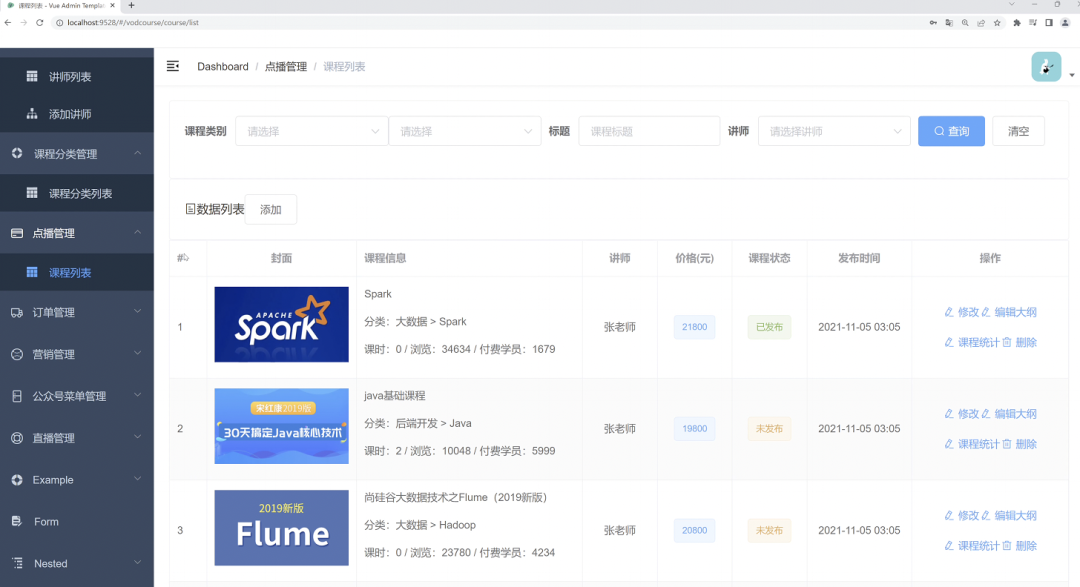The height and width of the screenshot is (587, 1080).
Task: Open 讲师列表 in the sidebar
Action: tap(70, 77)
